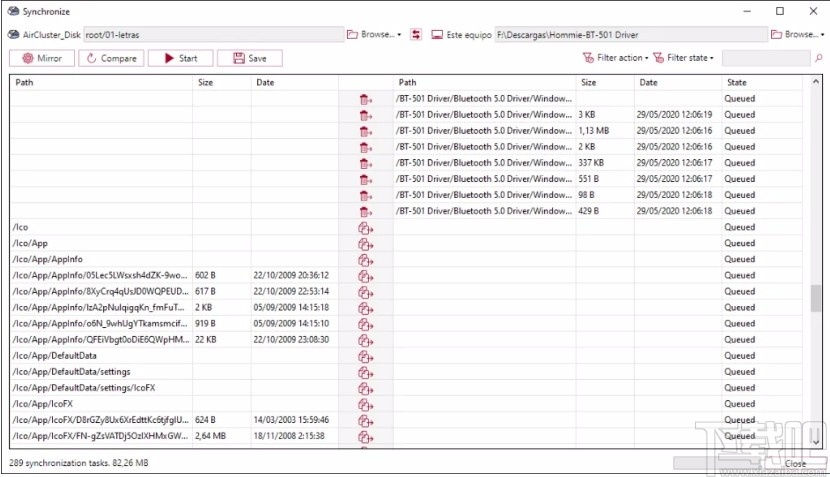Click Queued state in /Ico row
Screen dimensions: 830x477
739,227
